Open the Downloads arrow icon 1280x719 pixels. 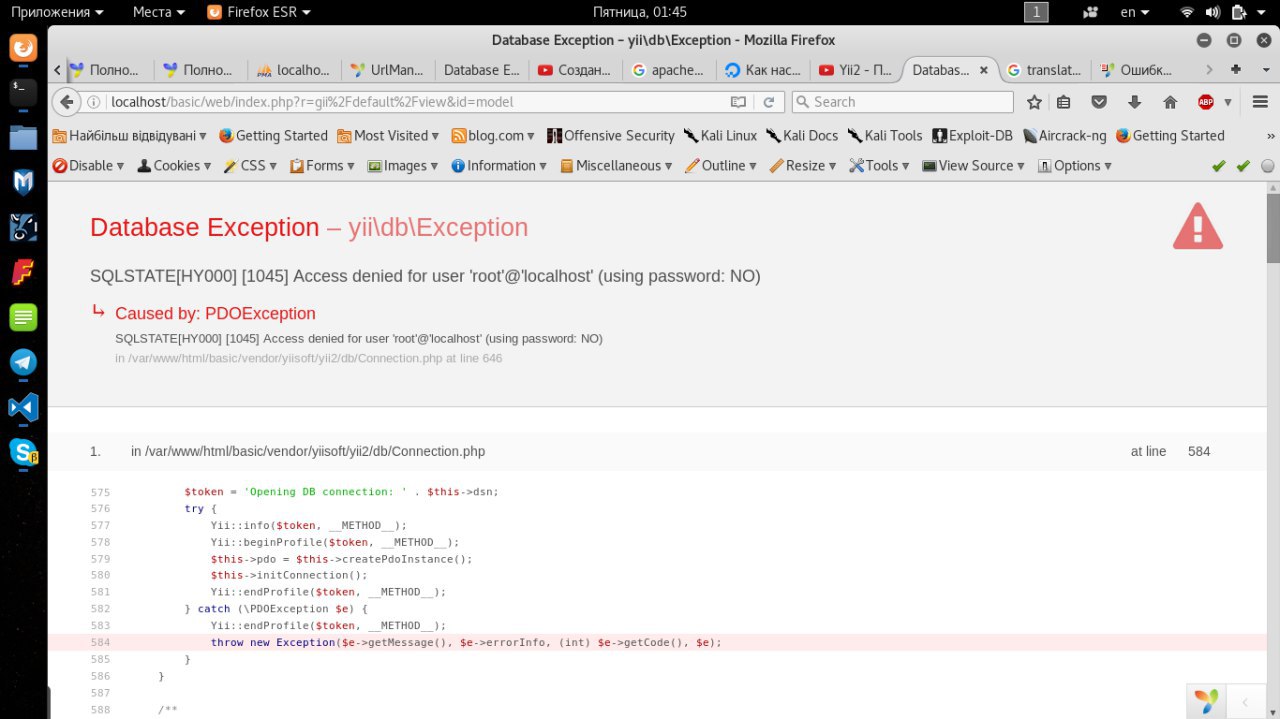tap(1134, 102)
